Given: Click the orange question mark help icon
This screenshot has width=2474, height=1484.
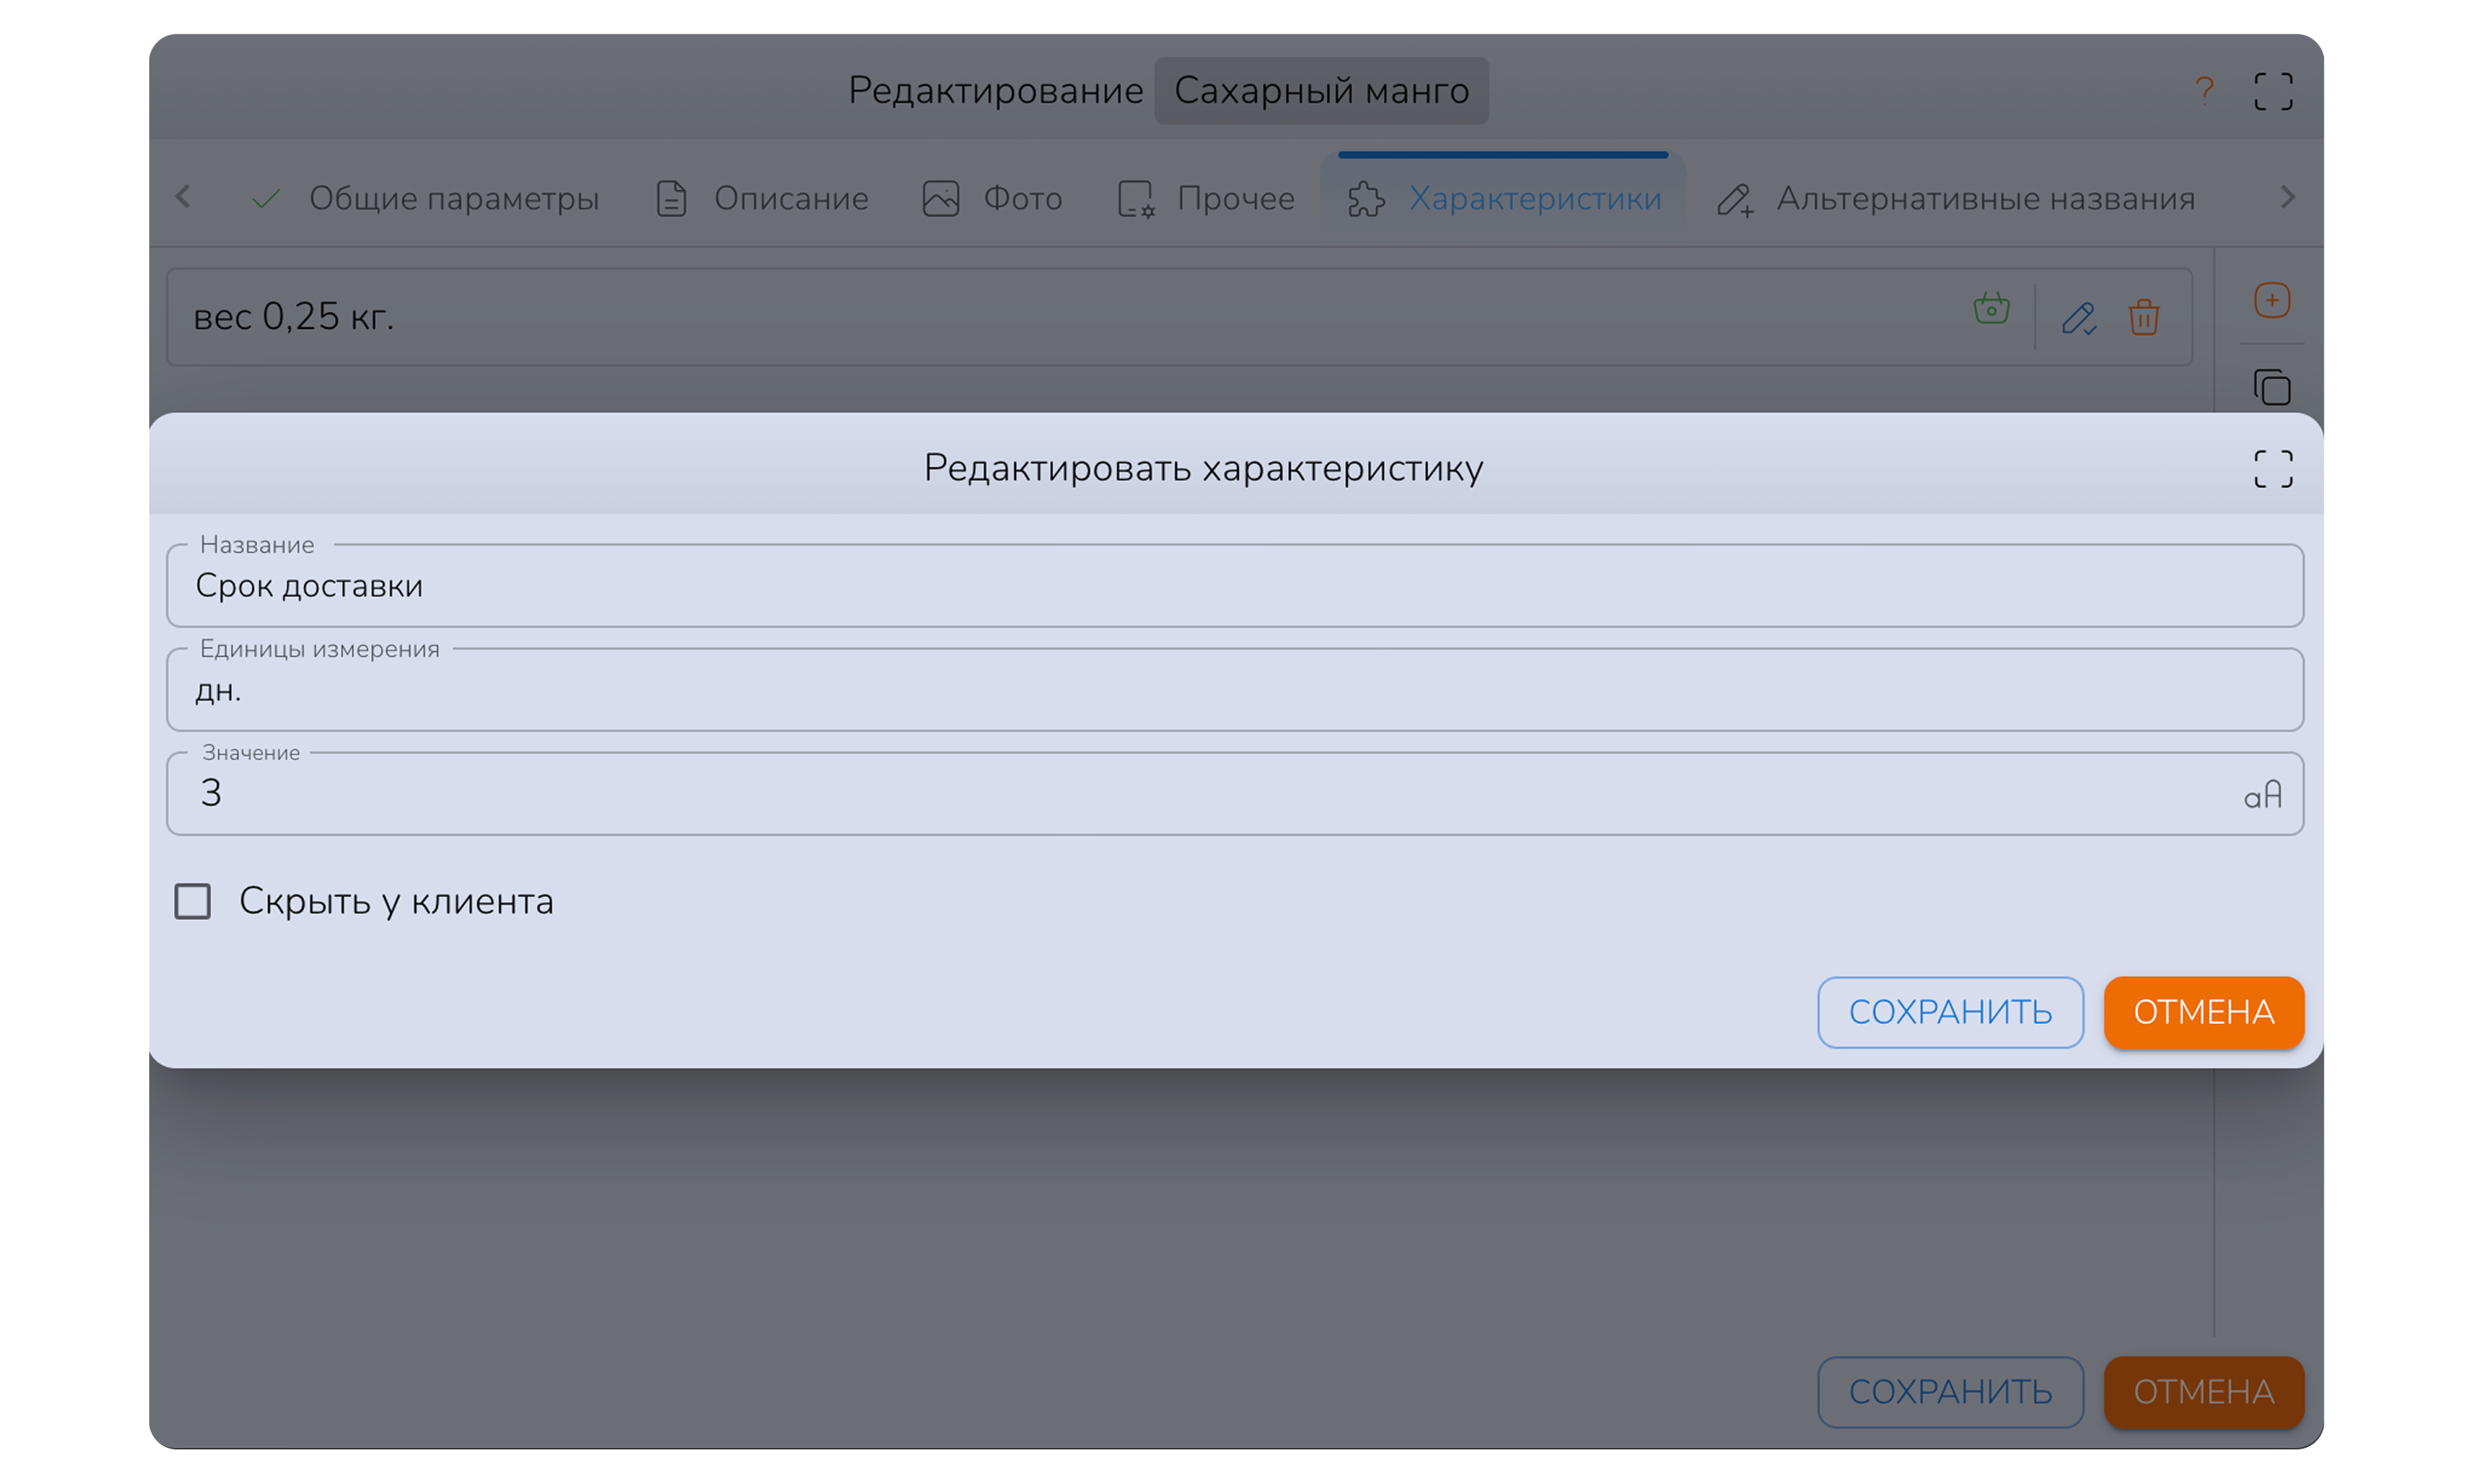Looking at the screenshot, I should [x=2203, y=91].
